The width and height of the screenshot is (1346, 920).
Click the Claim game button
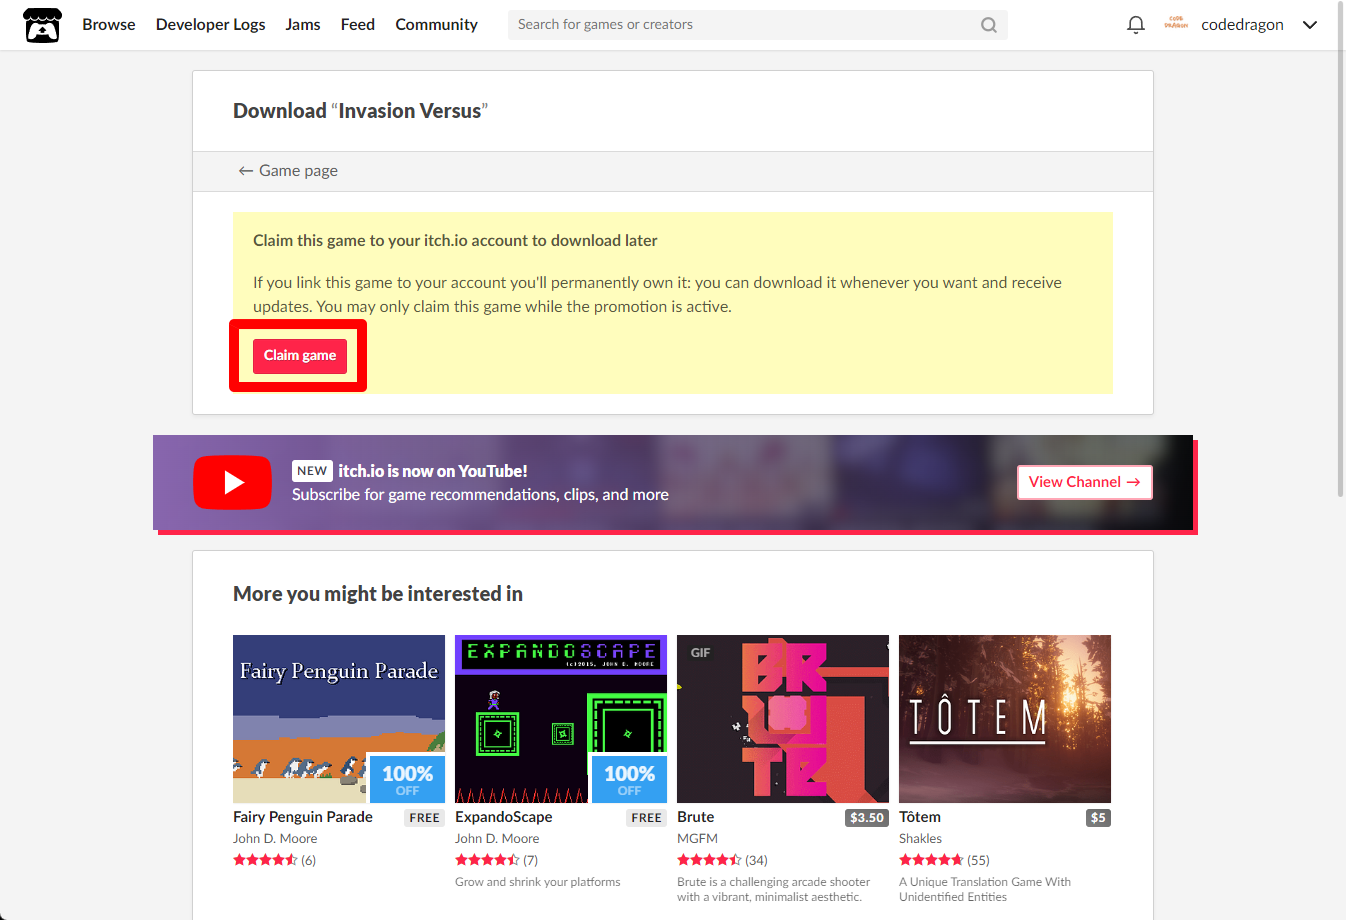click(x=300, y=356)
